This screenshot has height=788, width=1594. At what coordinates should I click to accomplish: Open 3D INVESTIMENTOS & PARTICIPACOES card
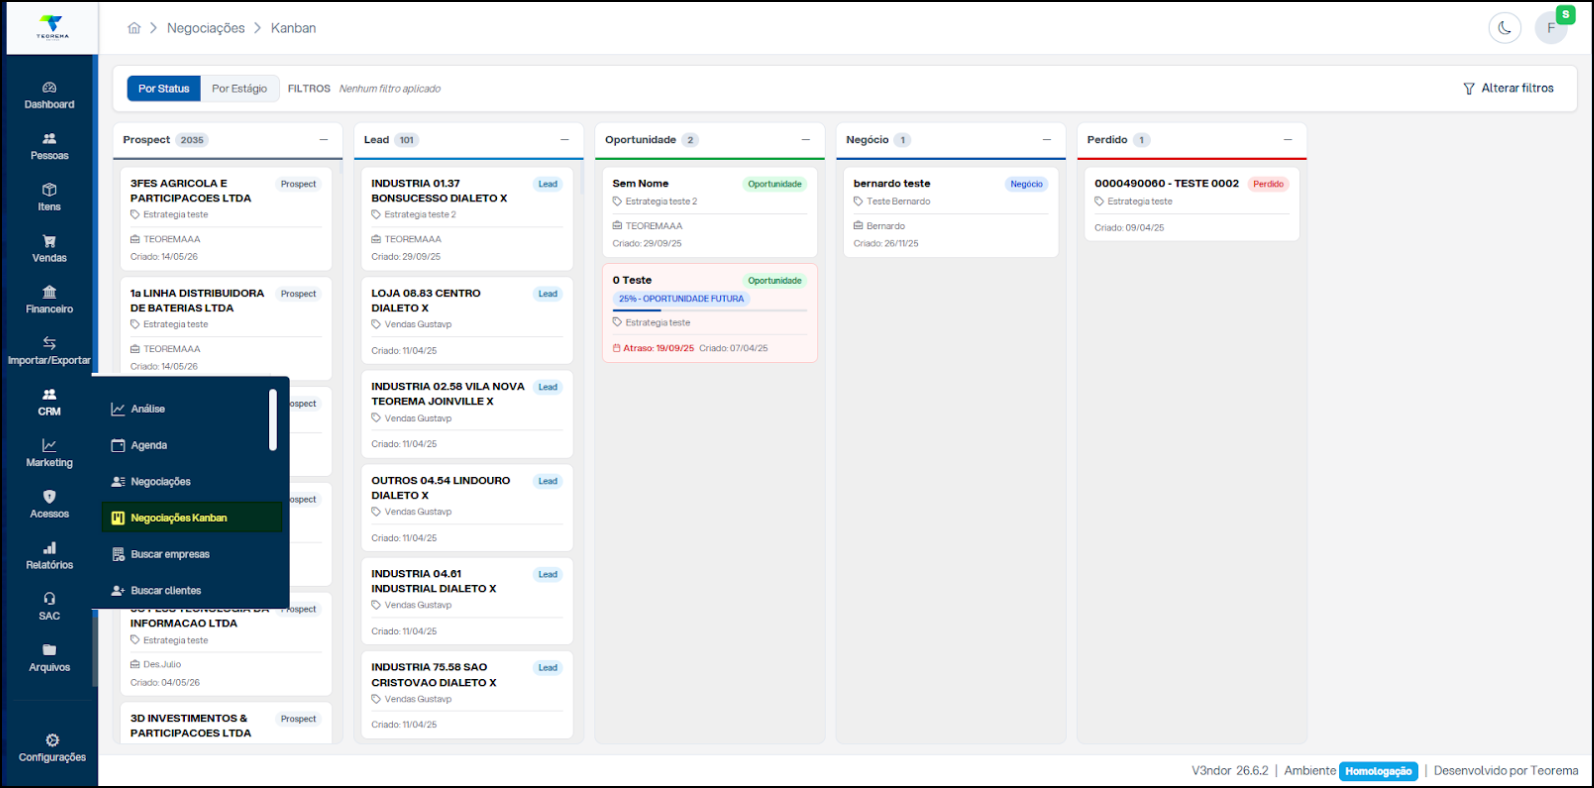226,725
